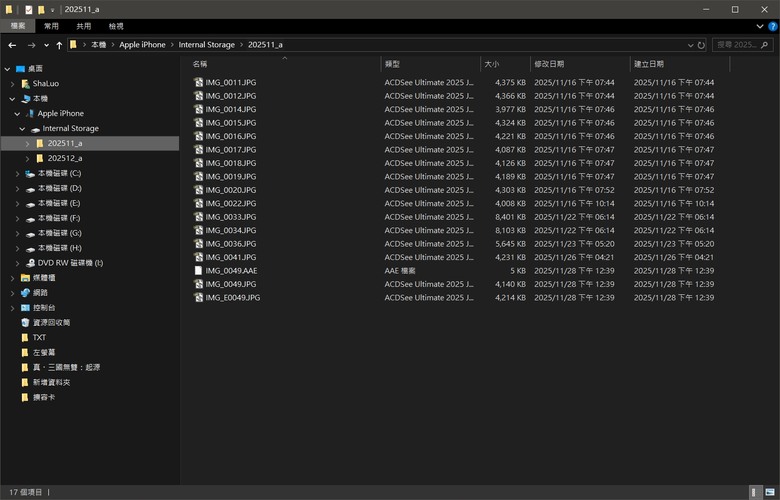Collapse the Apple iPhone tree node
This screenshot has height=500, width=780.
click(17, 114)
